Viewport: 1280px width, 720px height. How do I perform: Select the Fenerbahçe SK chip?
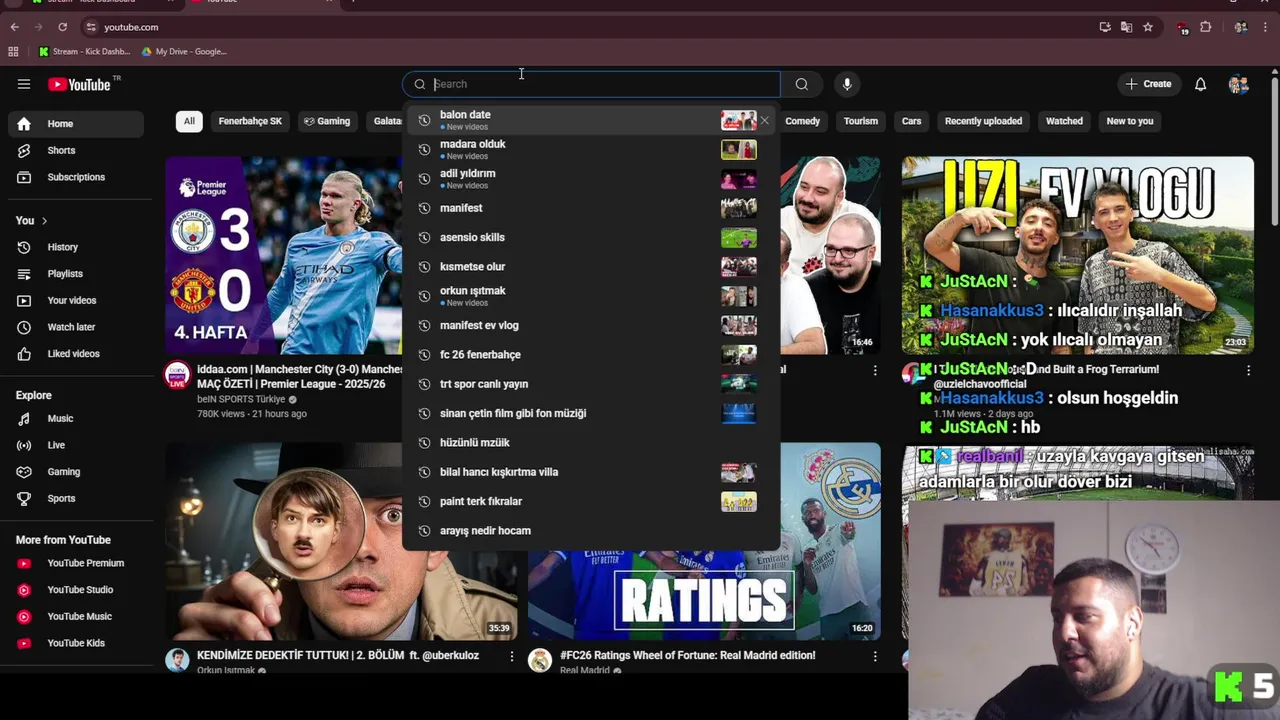250,121
